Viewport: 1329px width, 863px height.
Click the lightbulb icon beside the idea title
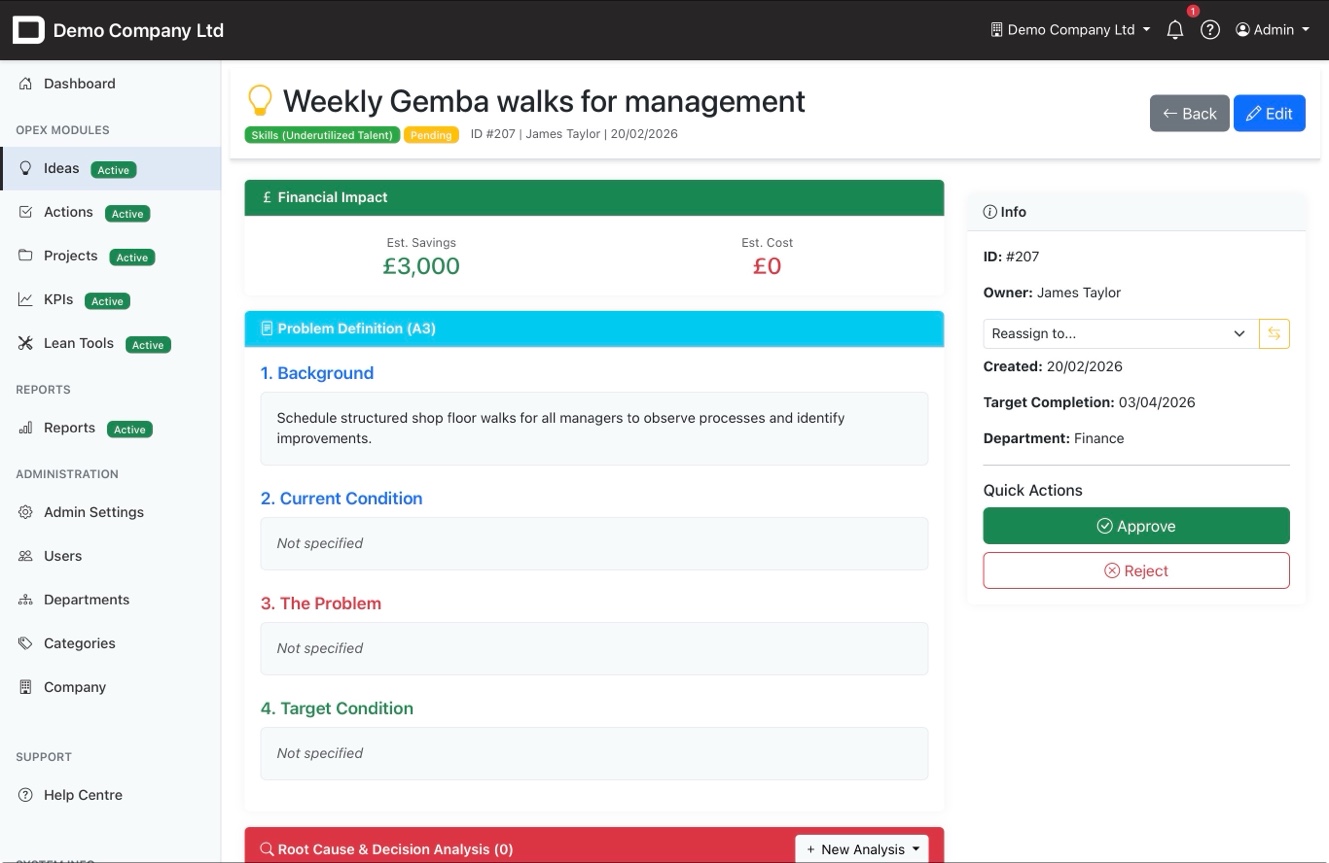tap(260, 101)
